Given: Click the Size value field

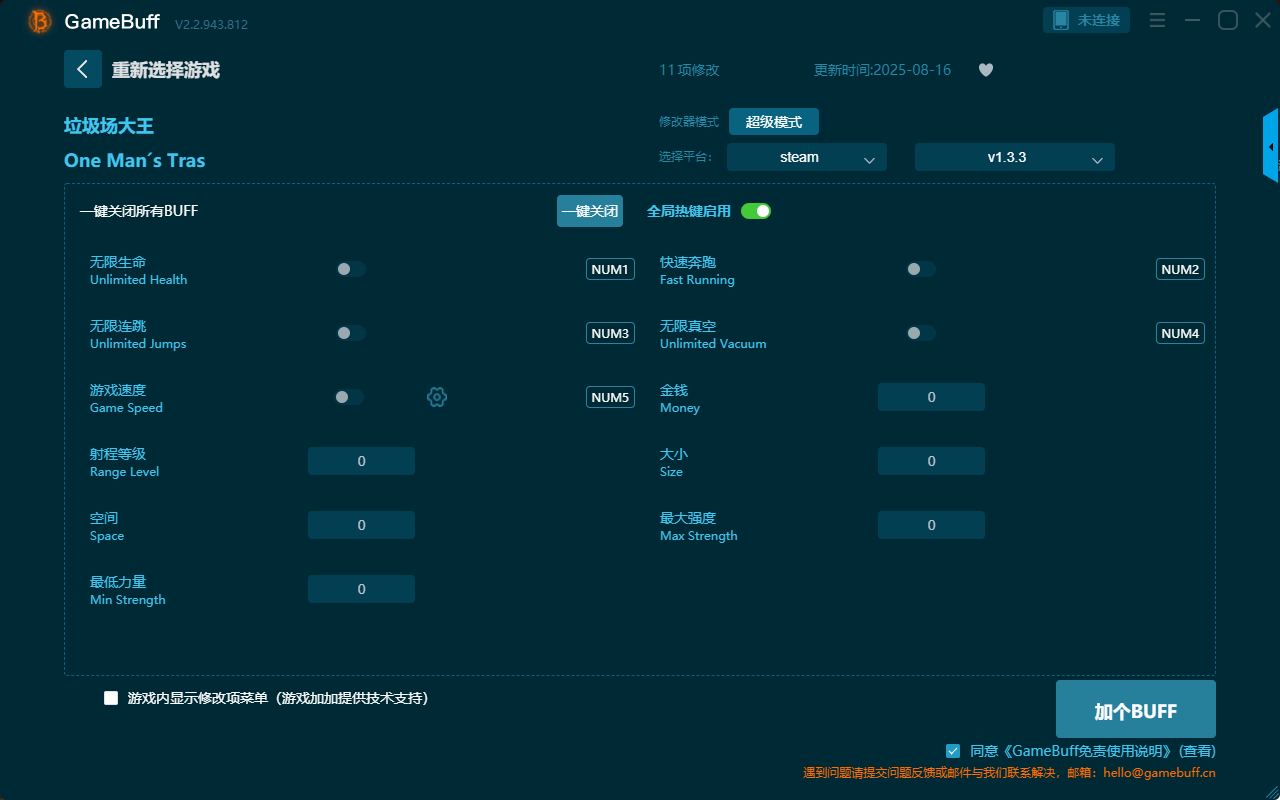Looking at the screenshot, I should pos(931,461).
